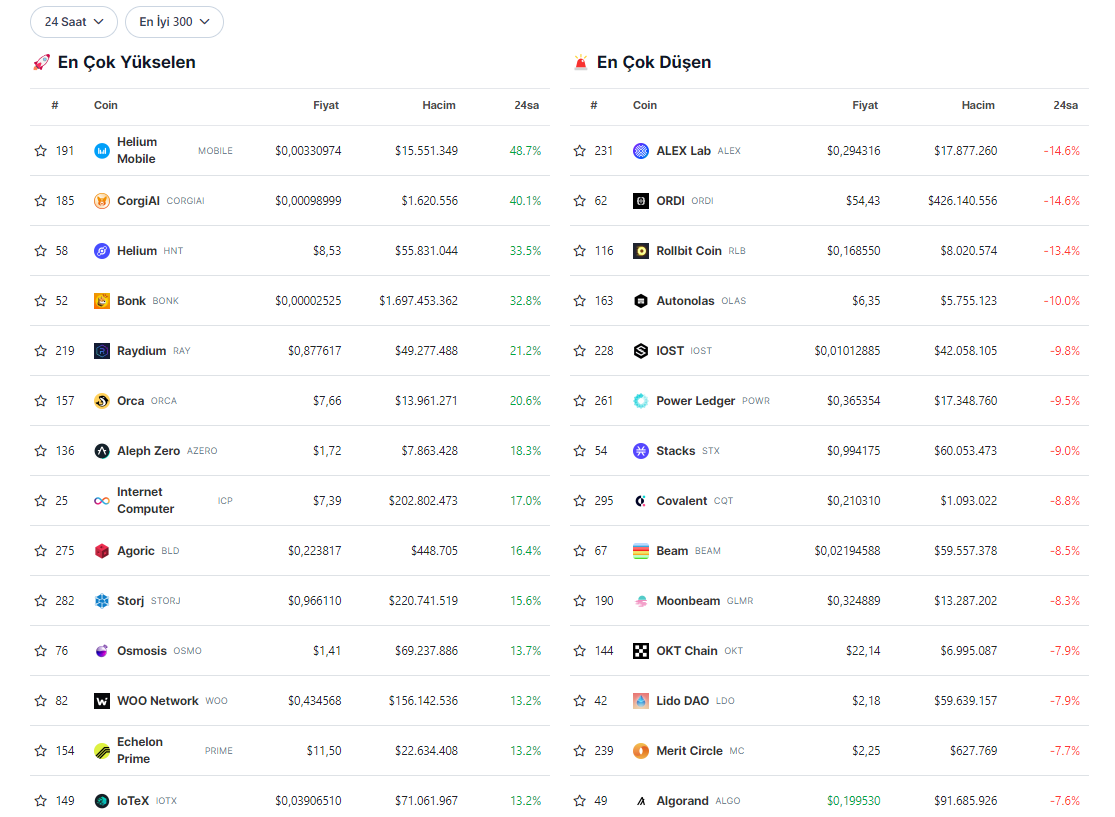Open the Power Ledger coin page
The height and width of the screenshot is (817, 1115).
[695, 401]
